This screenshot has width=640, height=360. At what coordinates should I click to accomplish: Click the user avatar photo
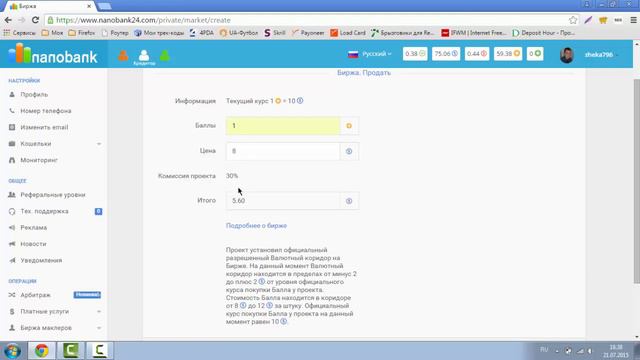[x=567, y=55]
